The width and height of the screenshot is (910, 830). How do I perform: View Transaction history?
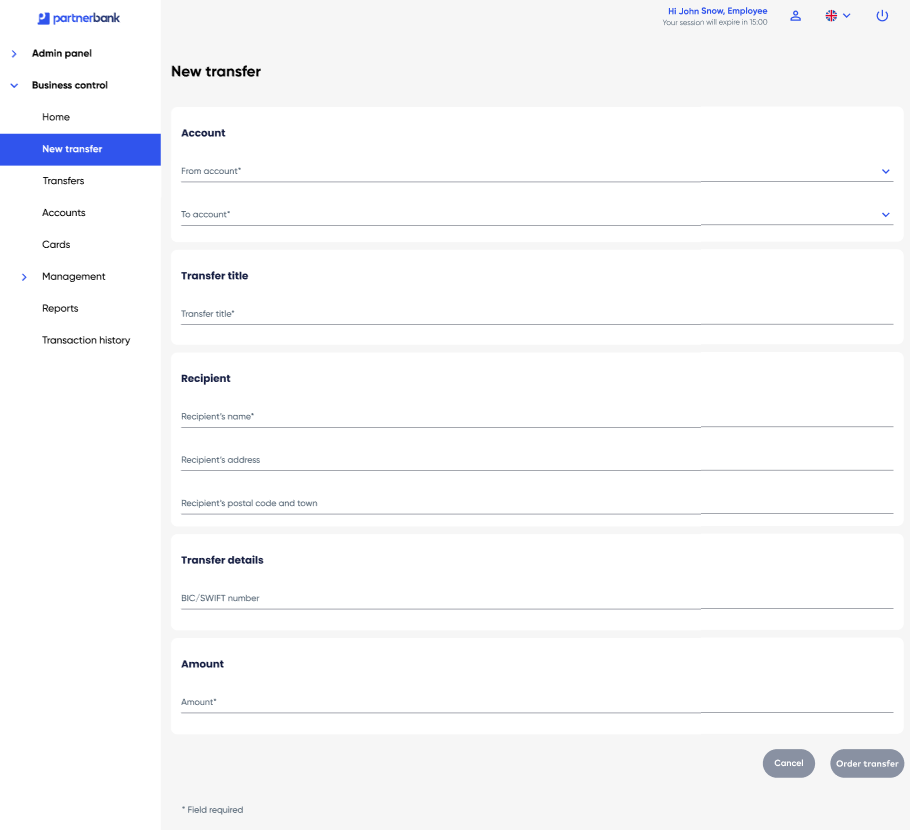pyautogui.click(x=86, y=340)
